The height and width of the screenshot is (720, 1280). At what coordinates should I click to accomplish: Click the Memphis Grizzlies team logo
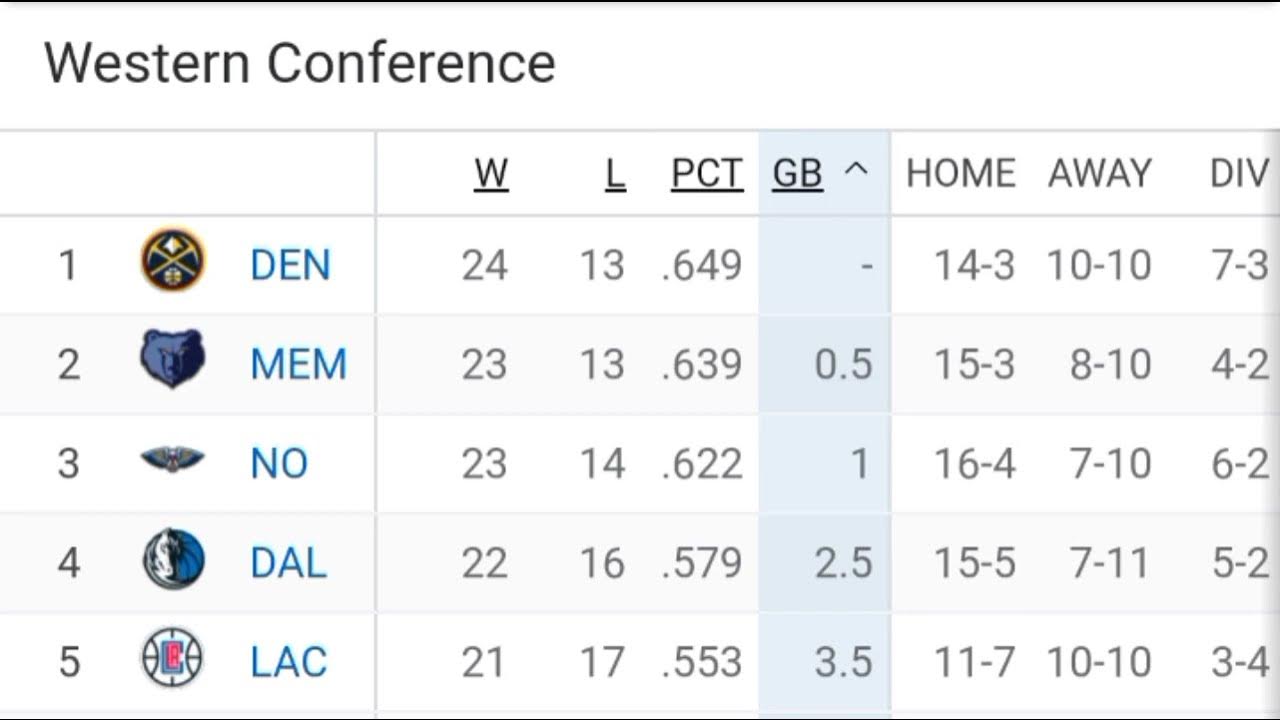pyautogui.click(x=173, y=359)
